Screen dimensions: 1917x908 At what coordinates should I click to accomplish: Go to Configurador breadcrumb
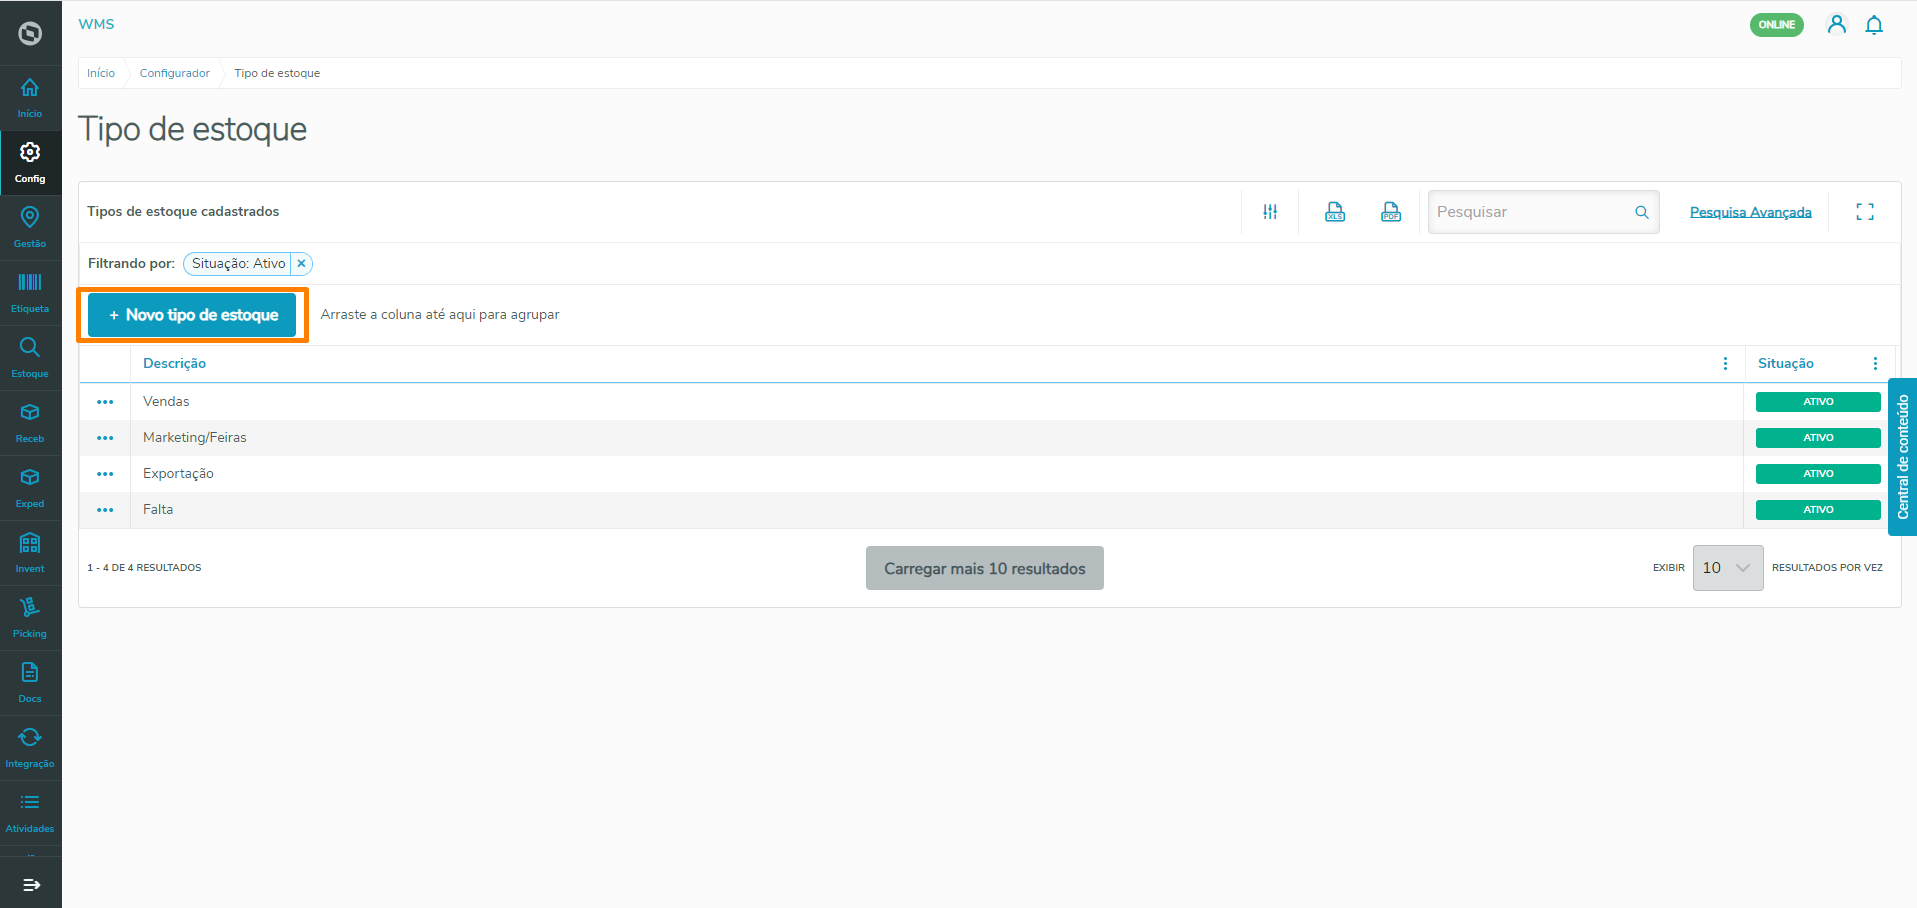click(175, 73)
